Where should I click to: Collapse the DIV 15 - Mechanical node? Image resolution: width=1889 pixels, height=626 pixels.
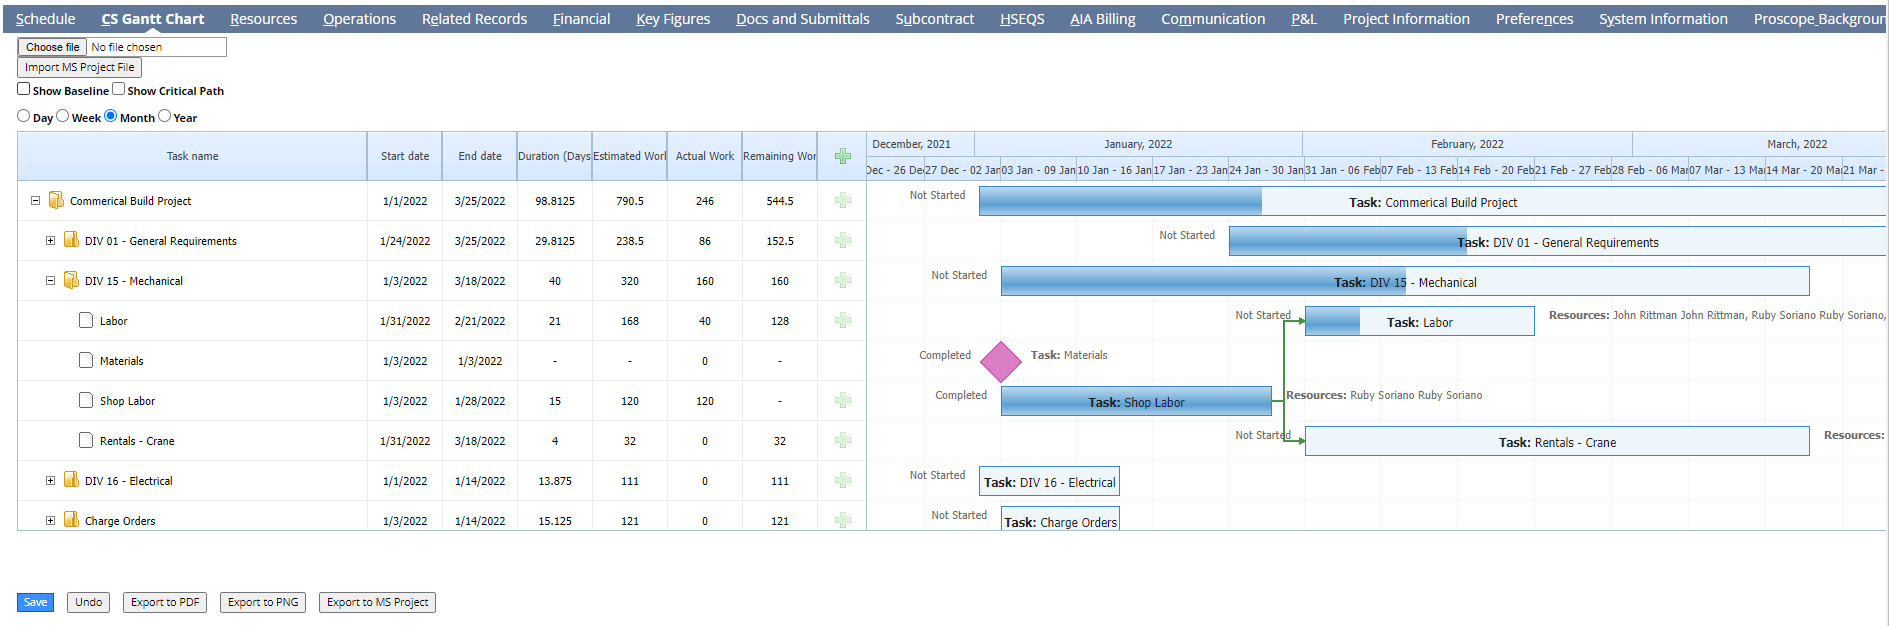pyautogui.click(x=50, y=280)
